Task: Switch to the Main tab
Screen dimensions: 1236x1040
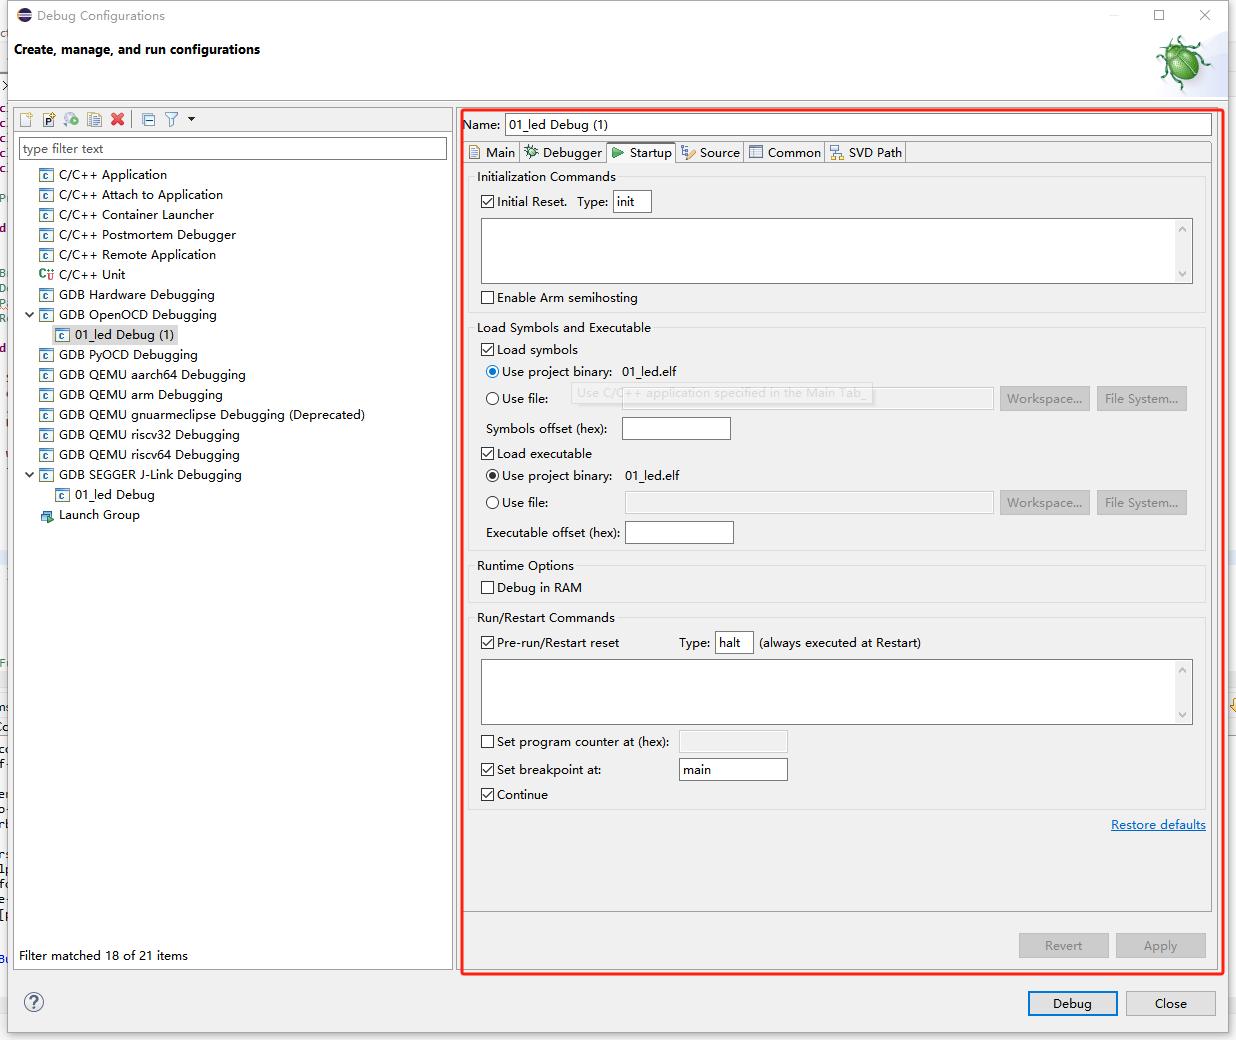Action: (x=492, y=152)
